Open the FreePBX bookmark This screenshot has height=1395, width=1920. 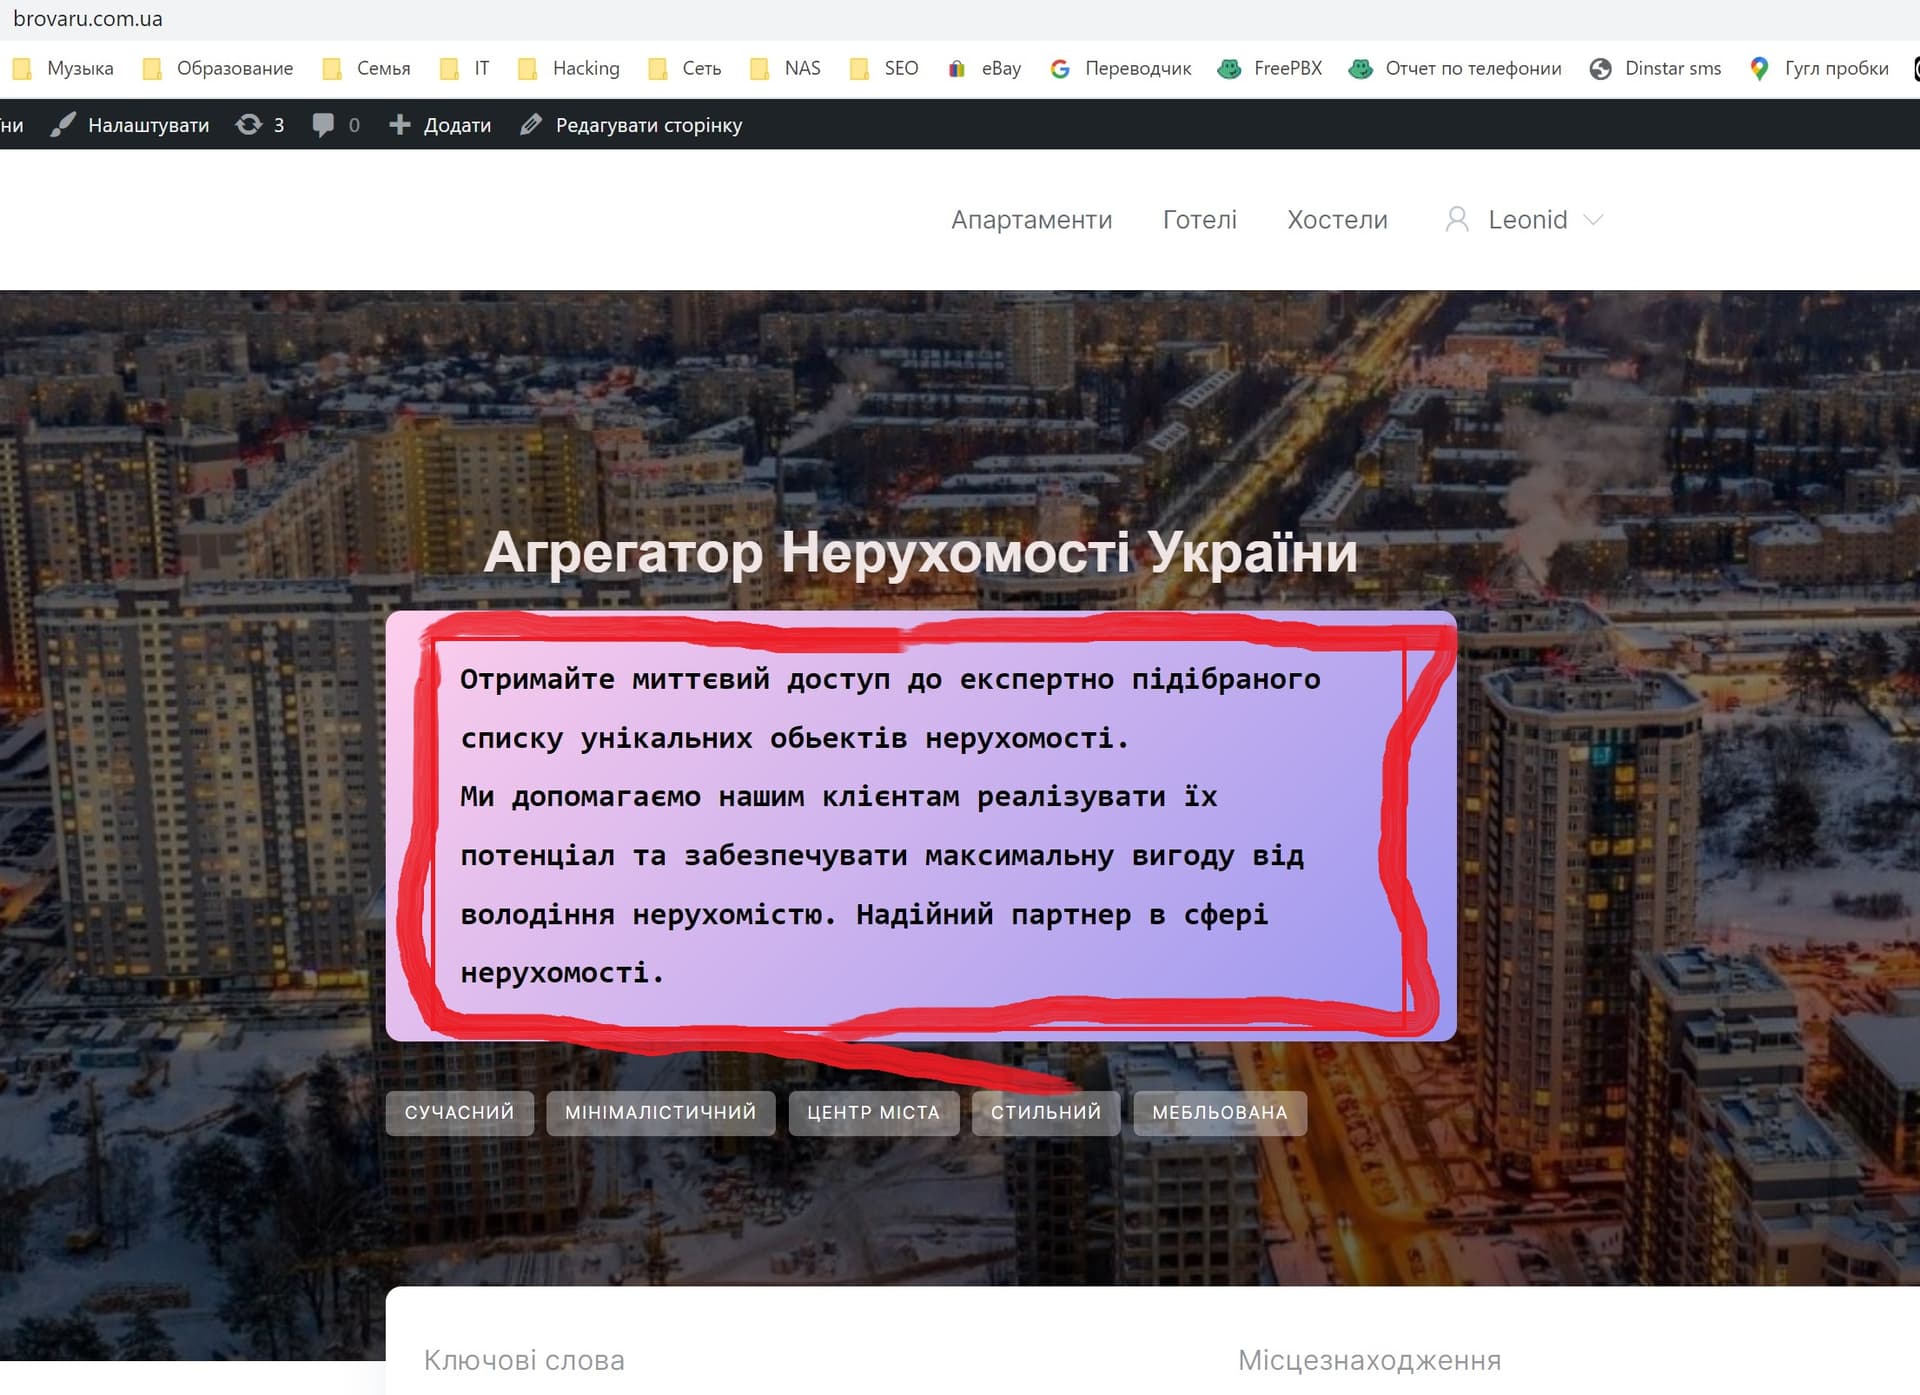click(x=1270, y=68)
